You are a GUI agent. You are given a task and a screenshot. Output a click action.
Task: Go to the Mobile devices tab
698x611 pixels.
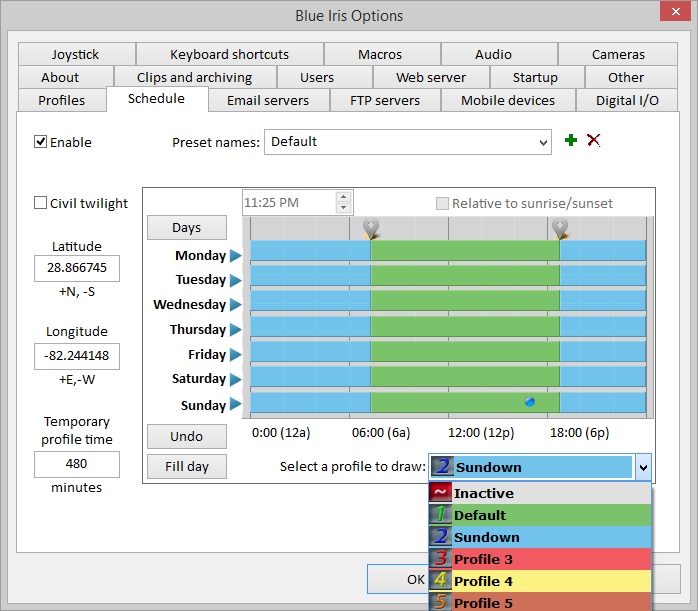point(508,100)
